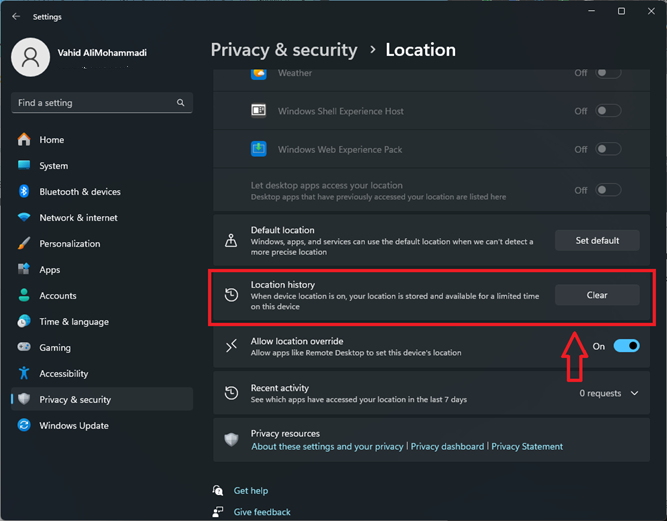Click the Allow location override arrows icon
This screenshot has width=667, height=521.
tap(231, 346)
